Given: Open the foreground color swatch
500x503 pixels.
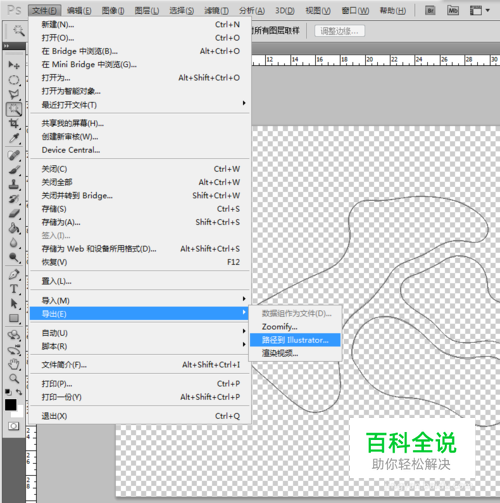Looking at the screenshot, I should click(10, 405).
